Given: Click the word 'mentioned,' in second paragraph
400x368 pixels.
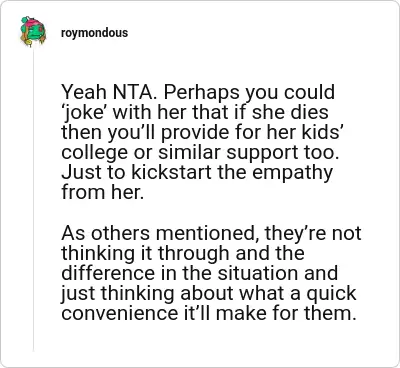Looking at the screenshot, I should (208, 233).
